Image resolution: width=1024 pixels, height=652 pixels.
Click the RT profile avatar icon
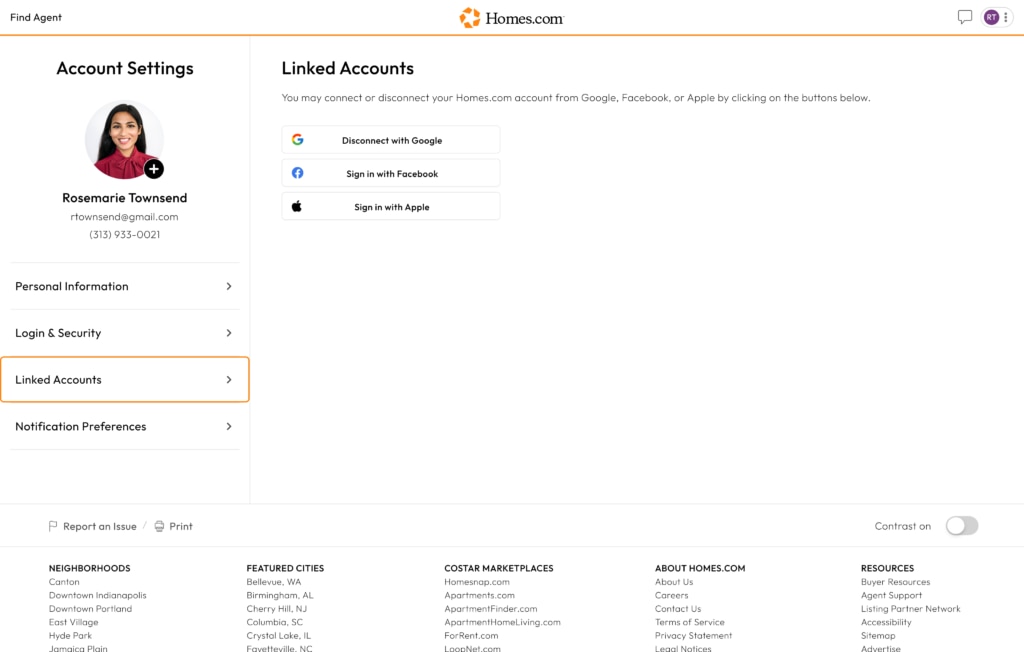(990, 17)
